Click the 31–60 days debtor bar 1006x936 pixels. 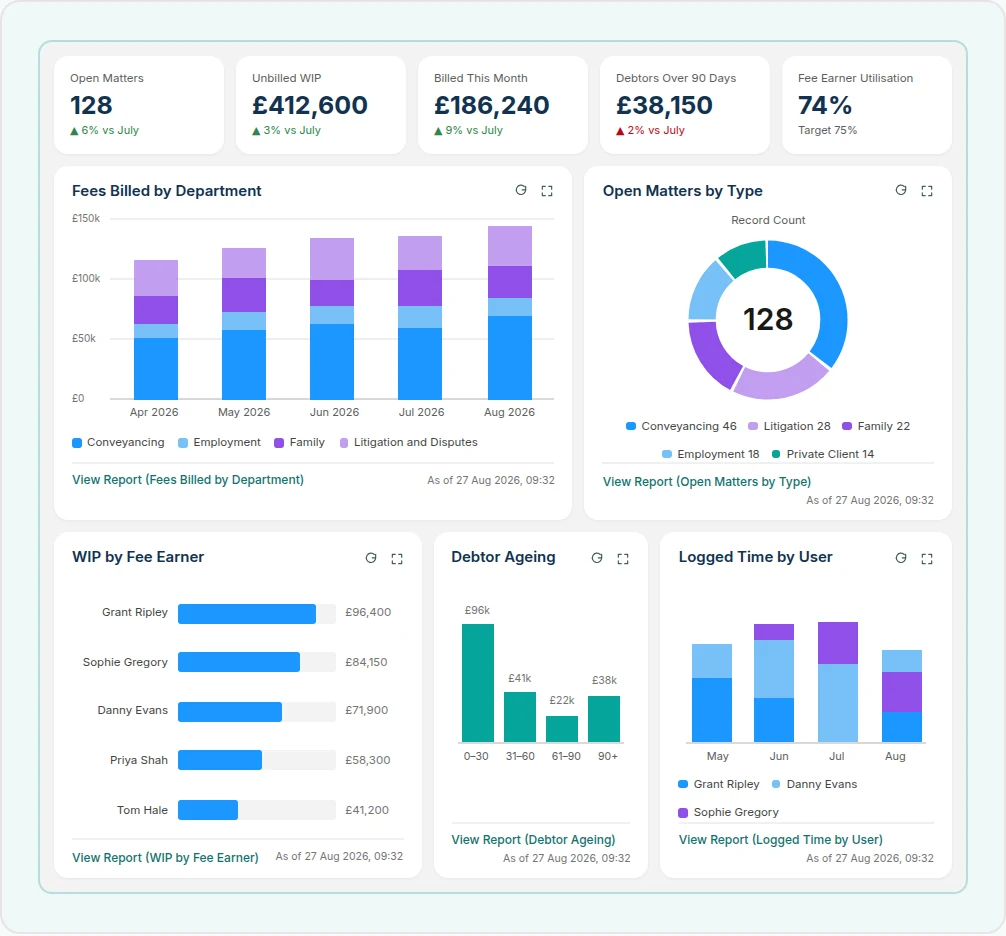coord(520,717)
